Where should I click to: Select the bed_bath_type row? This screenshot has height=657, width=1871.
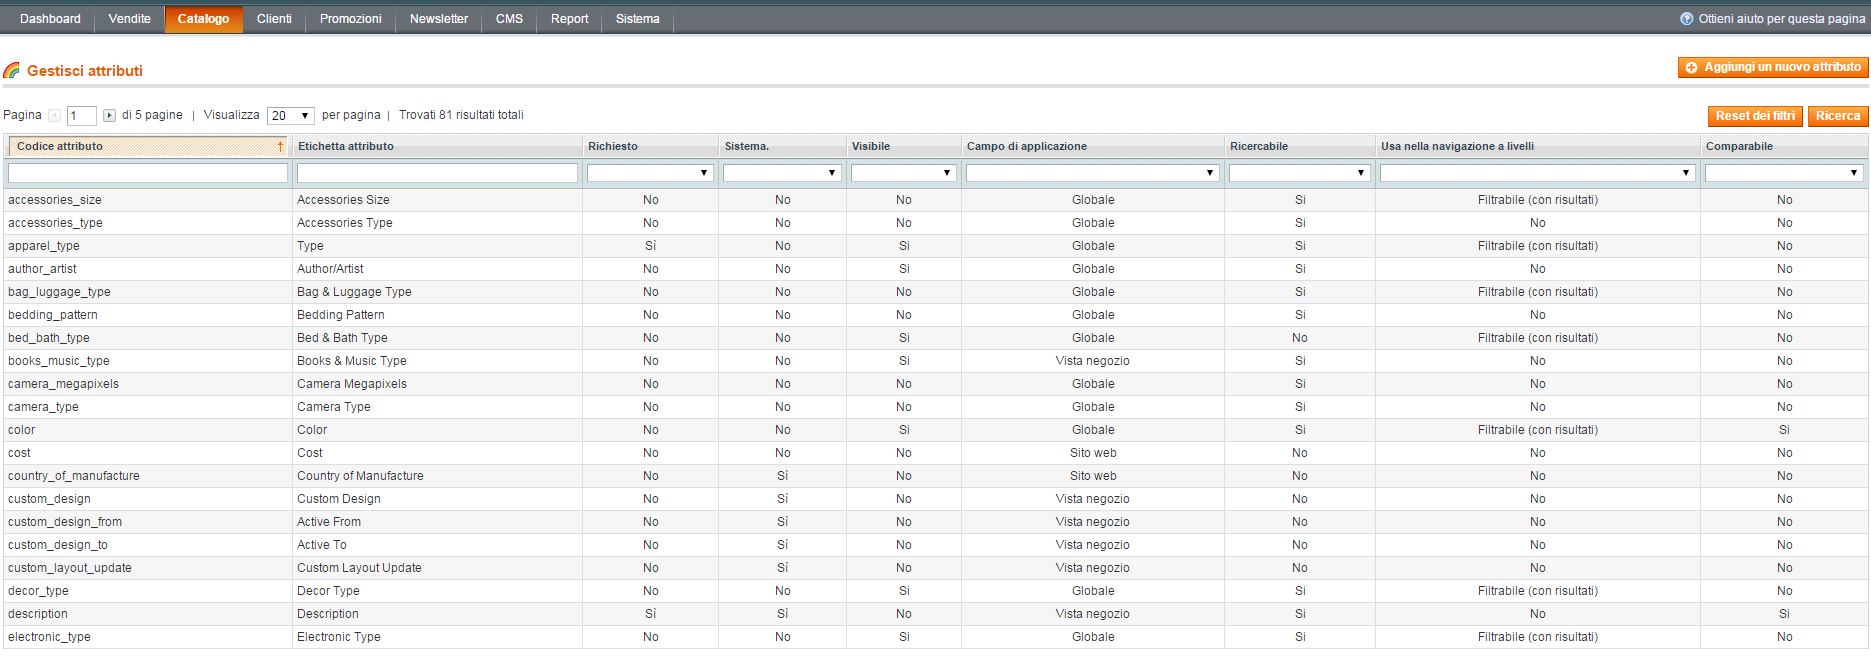(935, 338)
